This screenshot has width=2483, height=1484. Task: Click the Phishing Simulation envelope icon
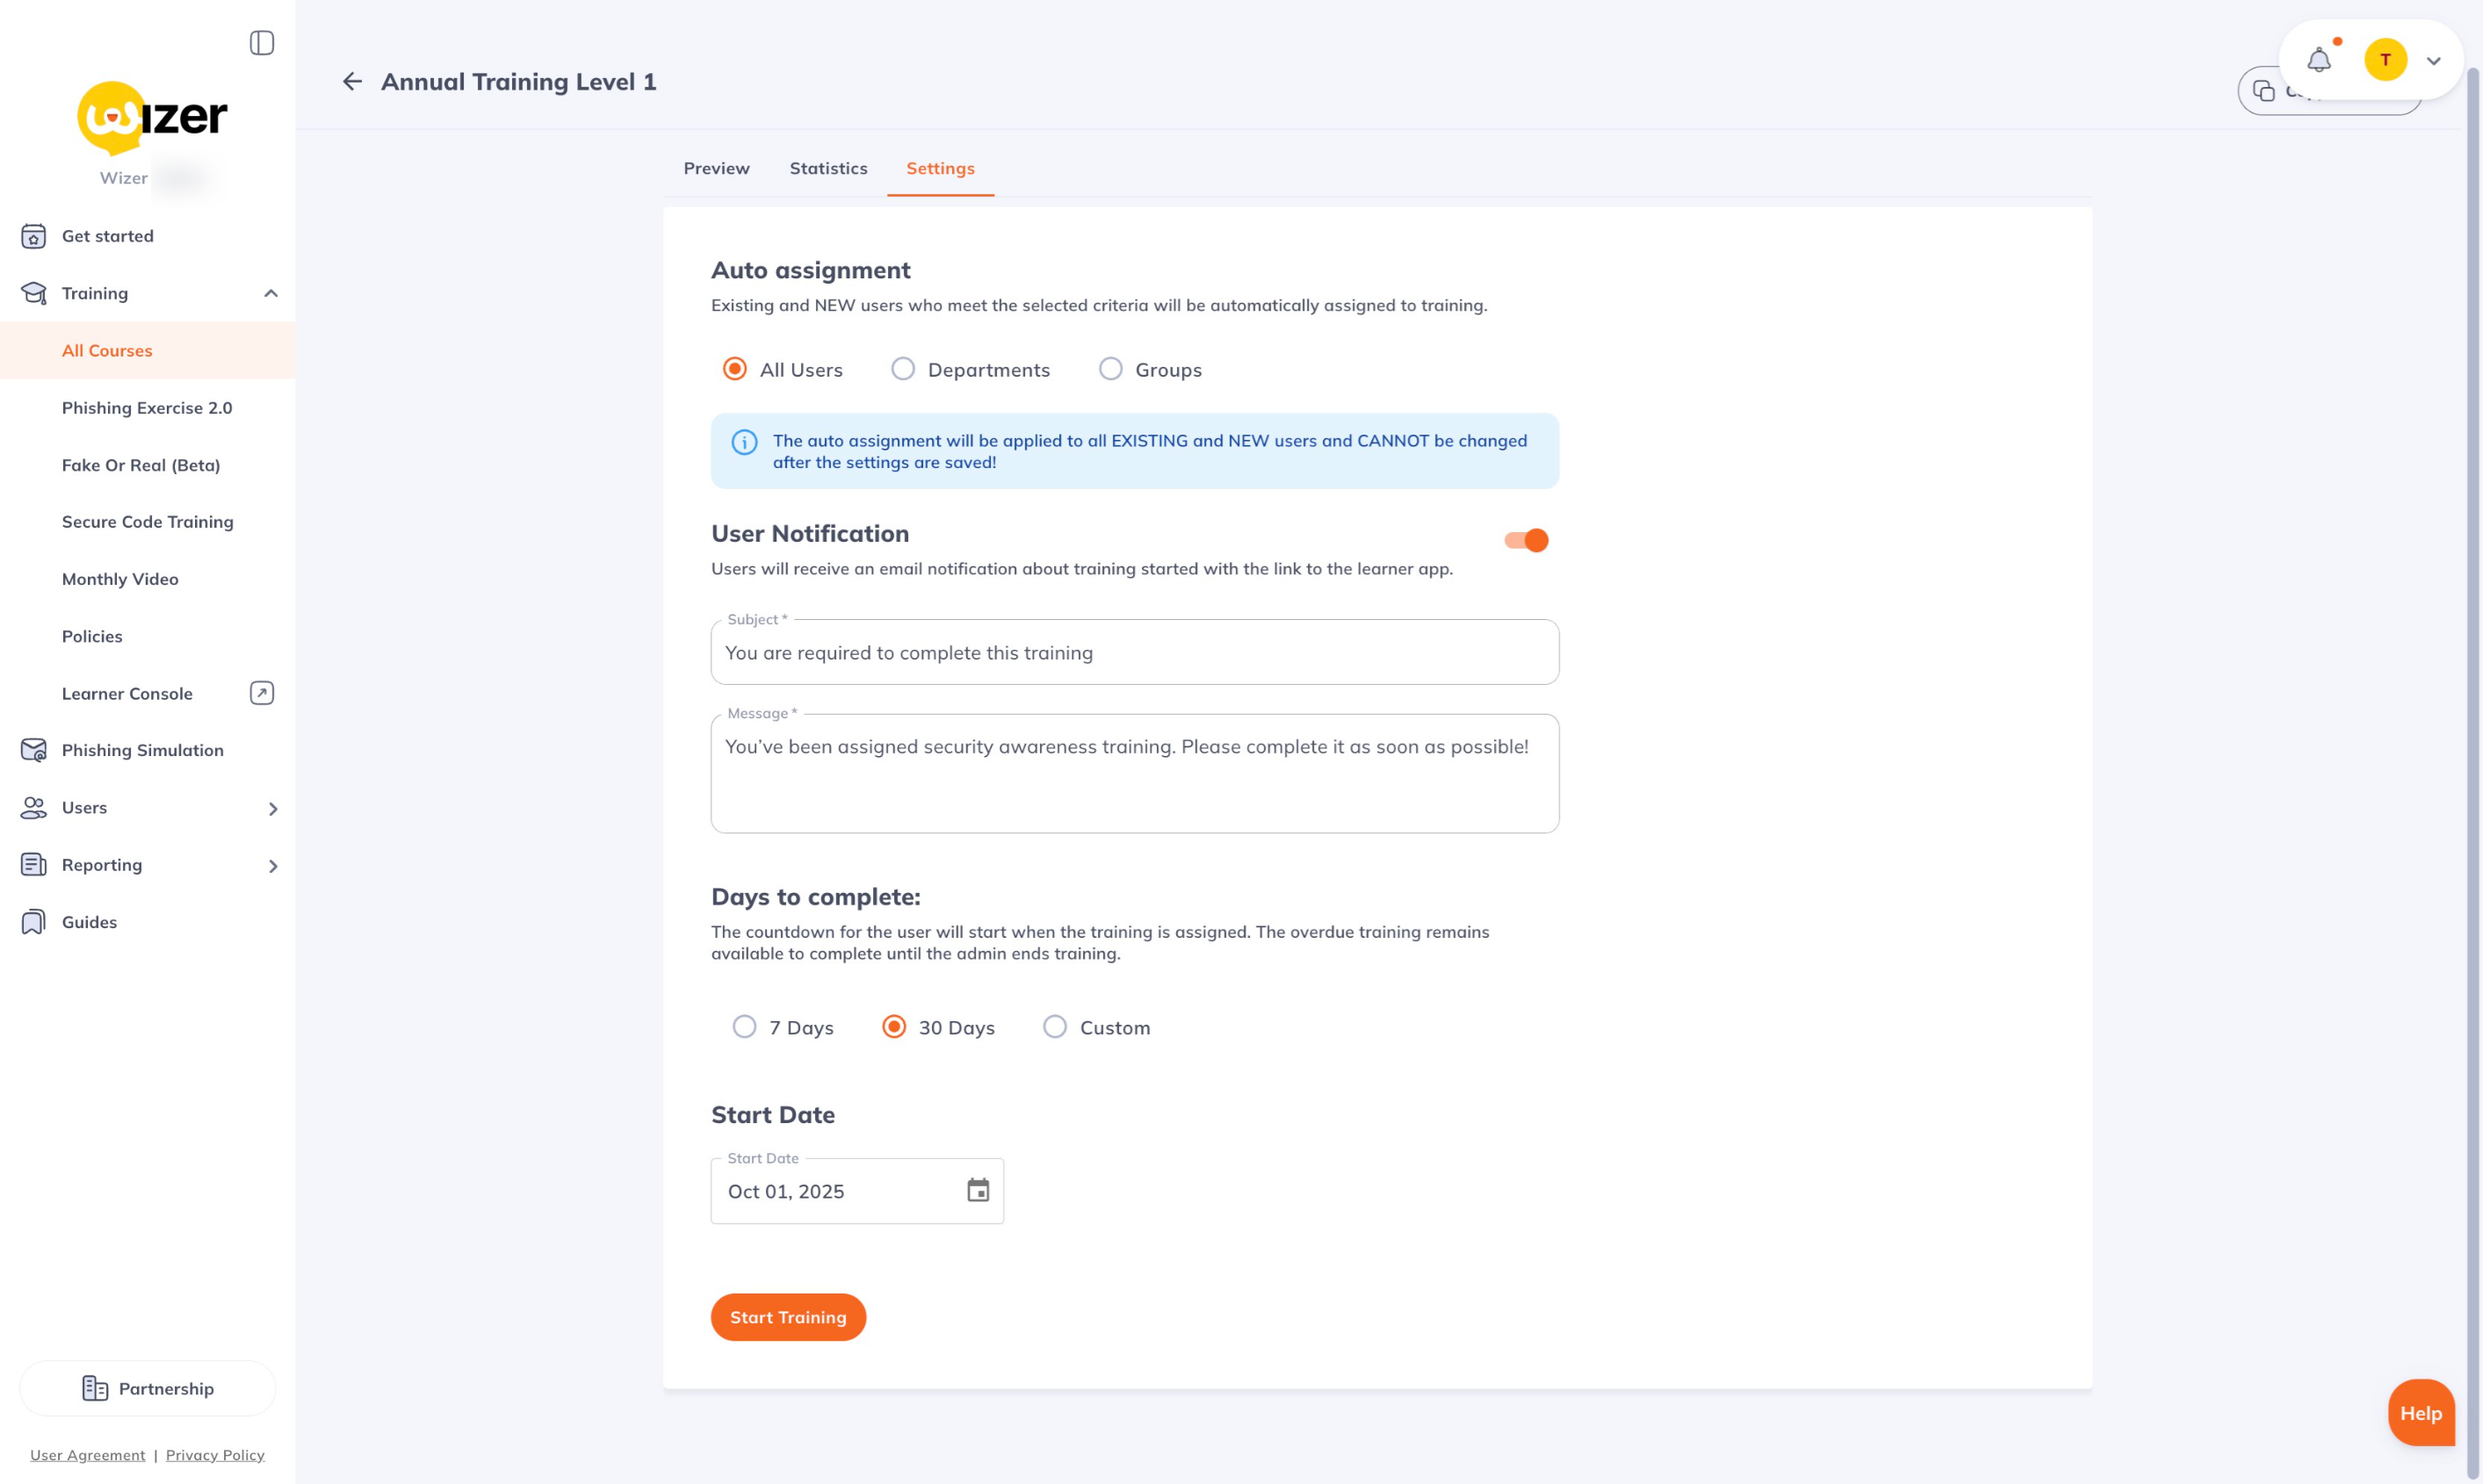34,750
